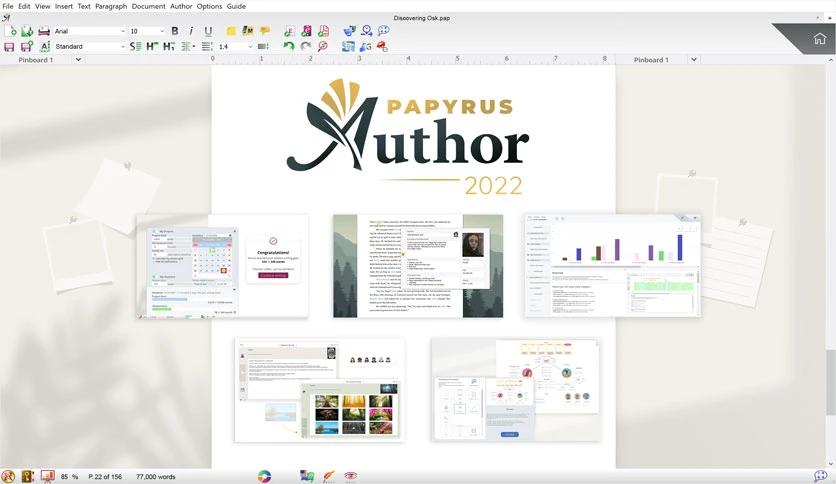Click the New document icon

click(10, 31)
